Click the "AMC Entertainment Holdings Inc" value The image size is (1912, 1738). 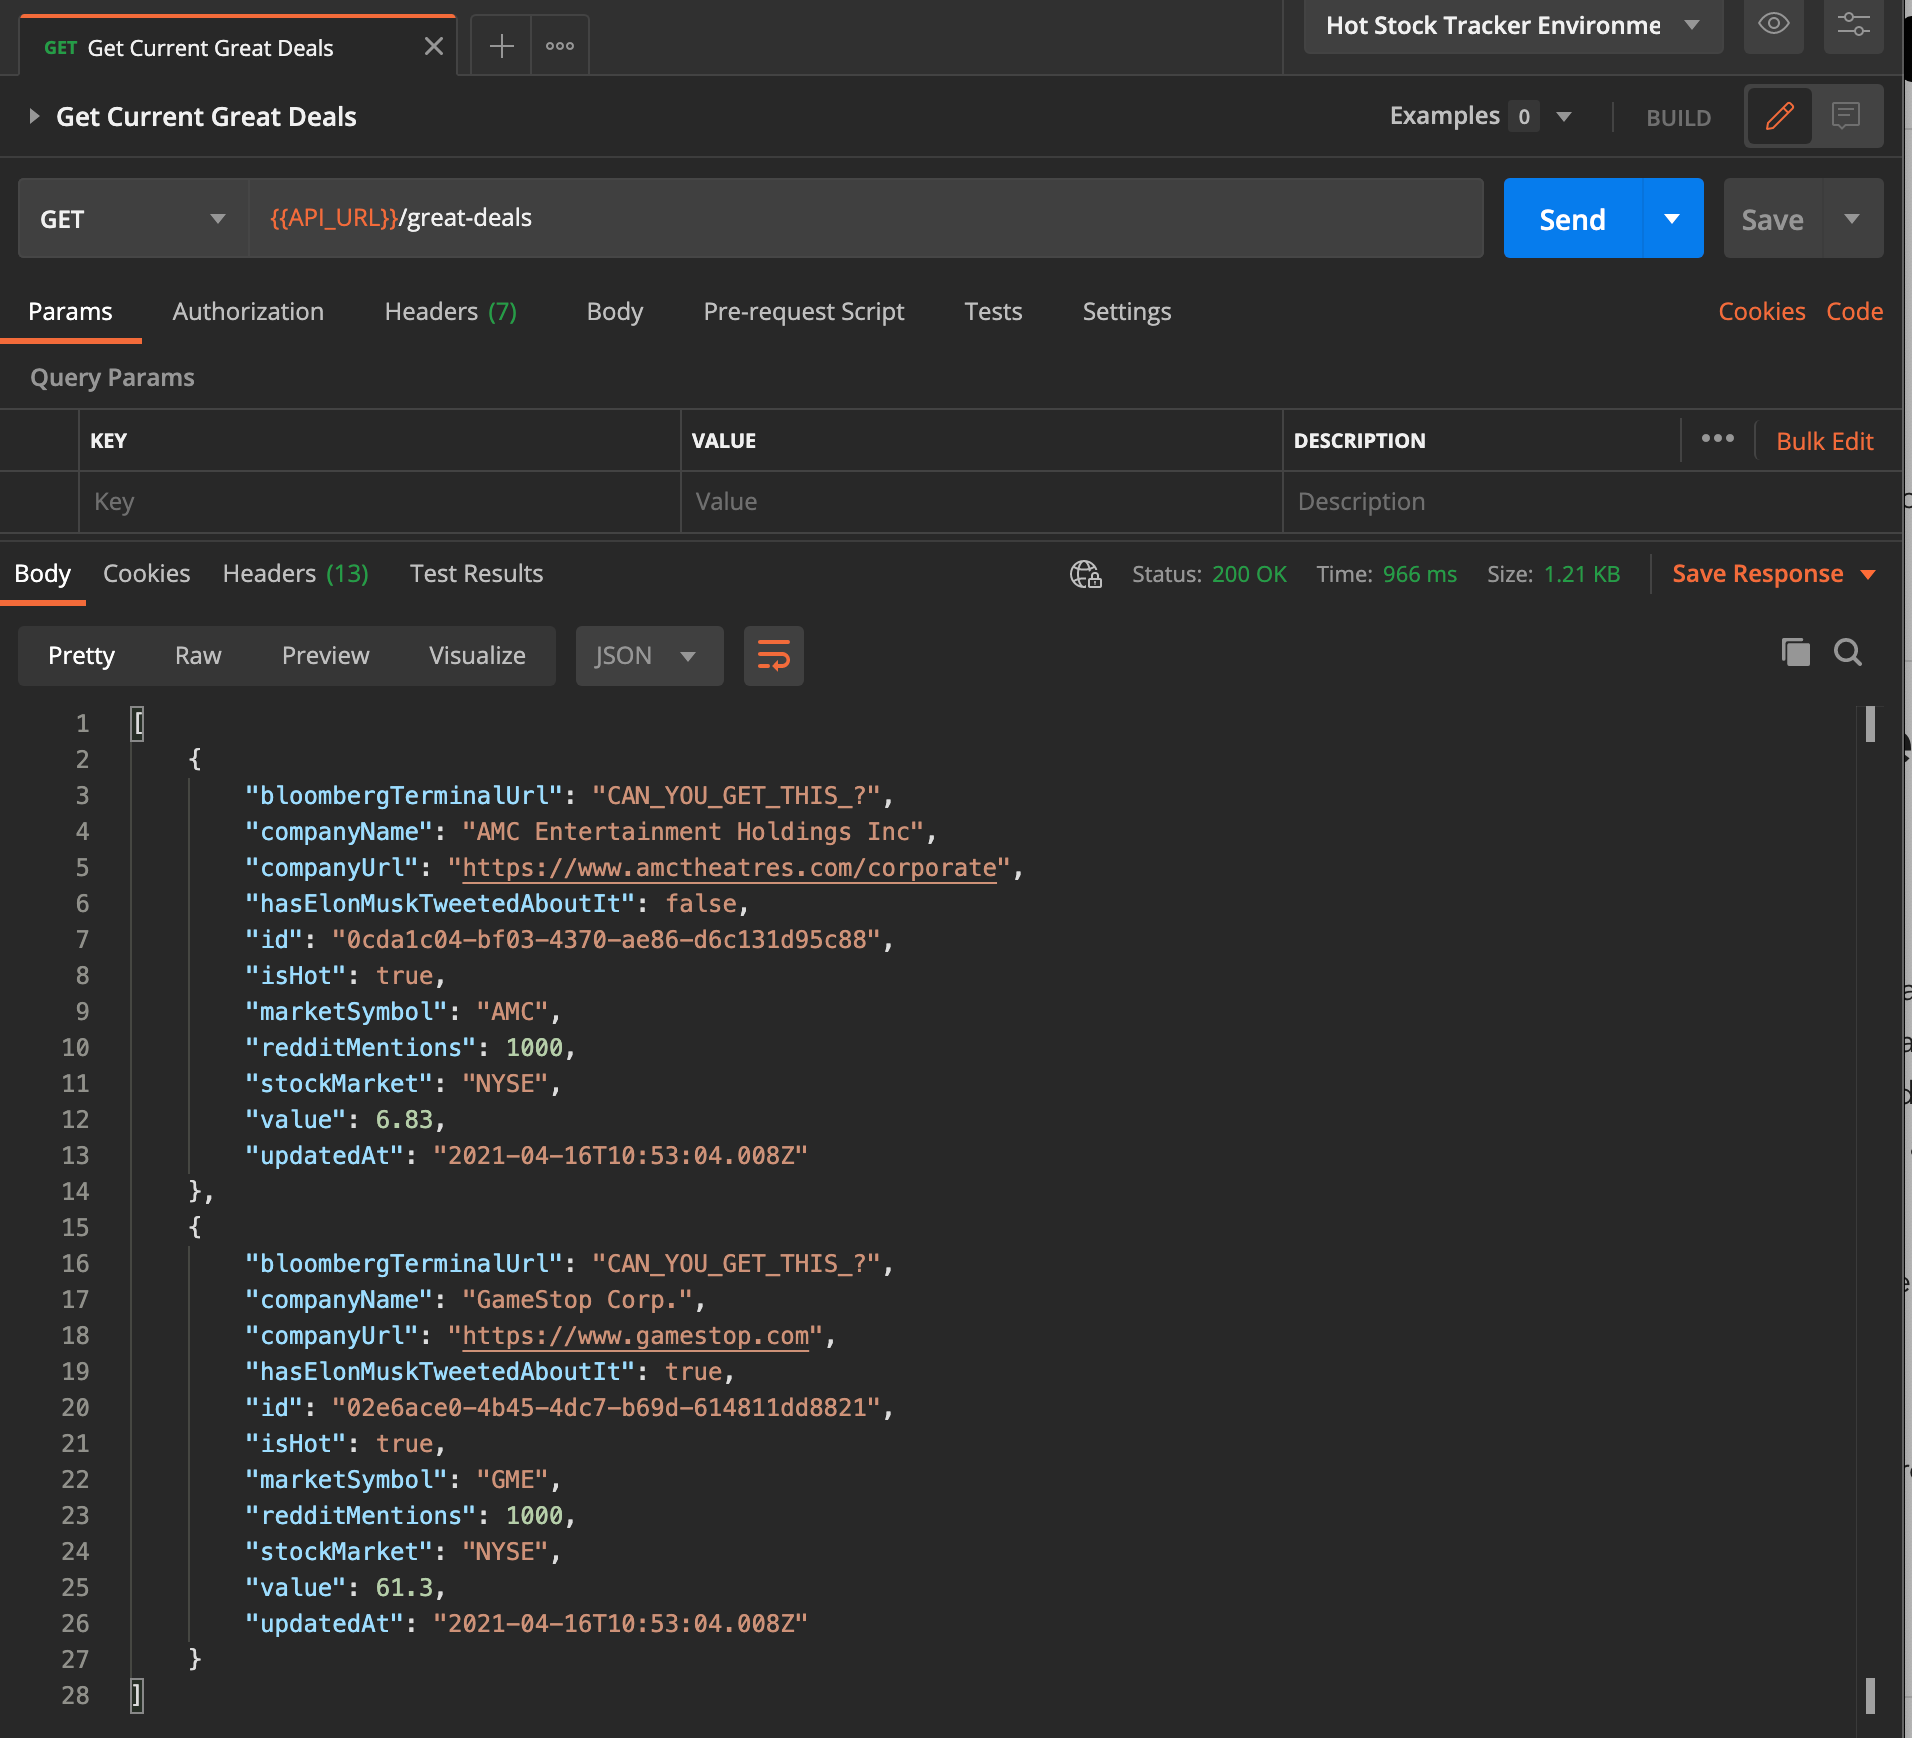point(693,832)
